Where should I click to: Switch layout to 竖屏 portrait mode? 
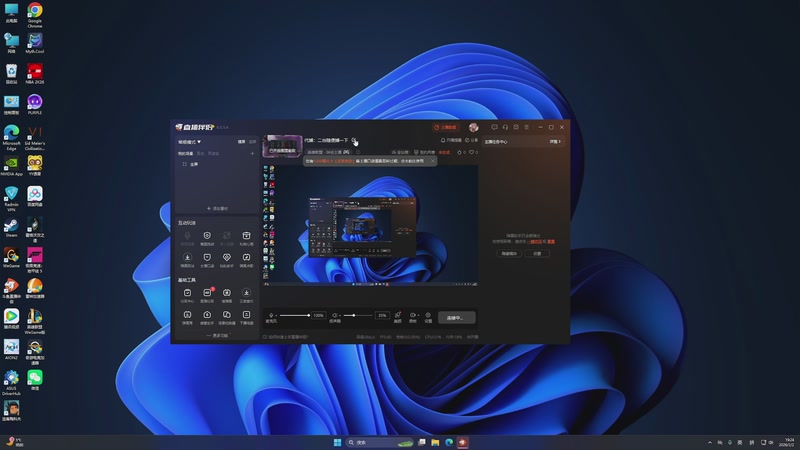253,142
